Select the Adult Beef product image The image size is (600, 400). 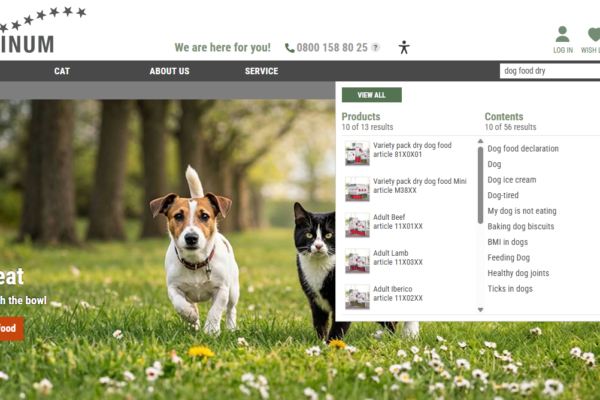pos(357,225)
